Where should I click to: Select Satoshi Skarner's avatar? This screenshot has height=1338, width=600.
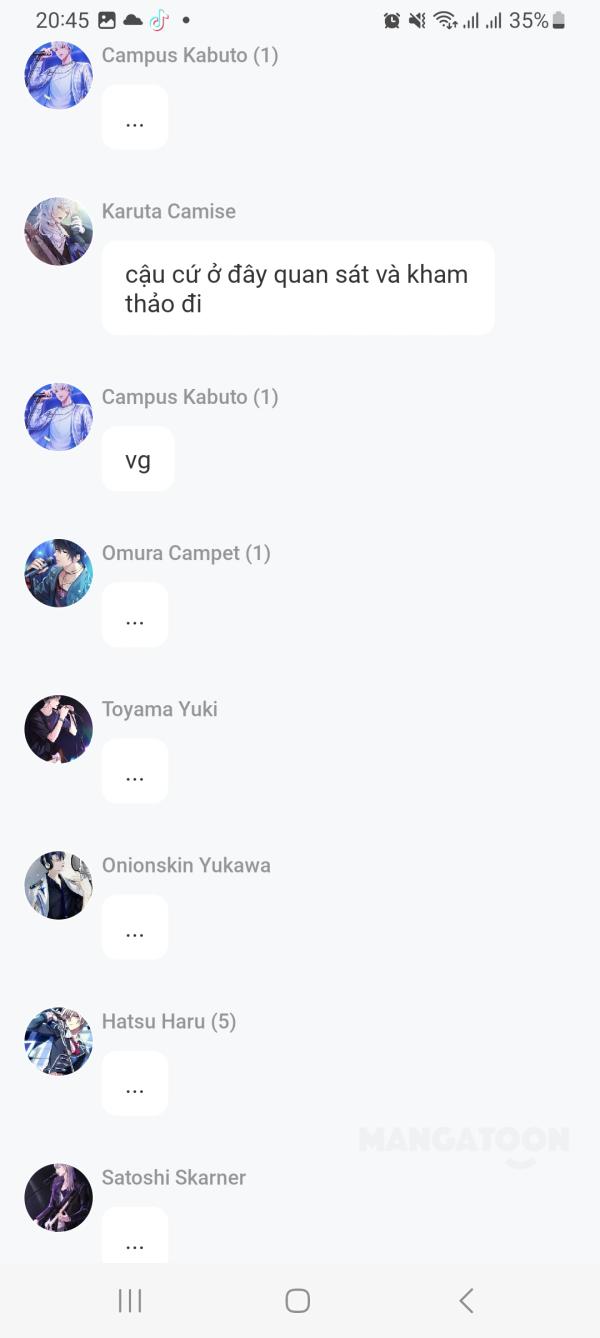tap(59, 1197)
